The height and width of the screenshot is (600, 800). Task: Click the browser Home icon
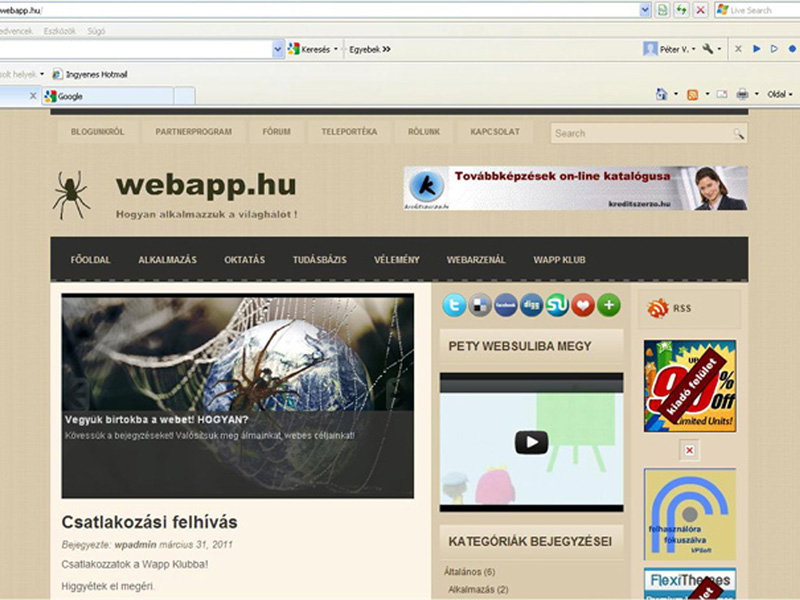click(x=662, y=94)
